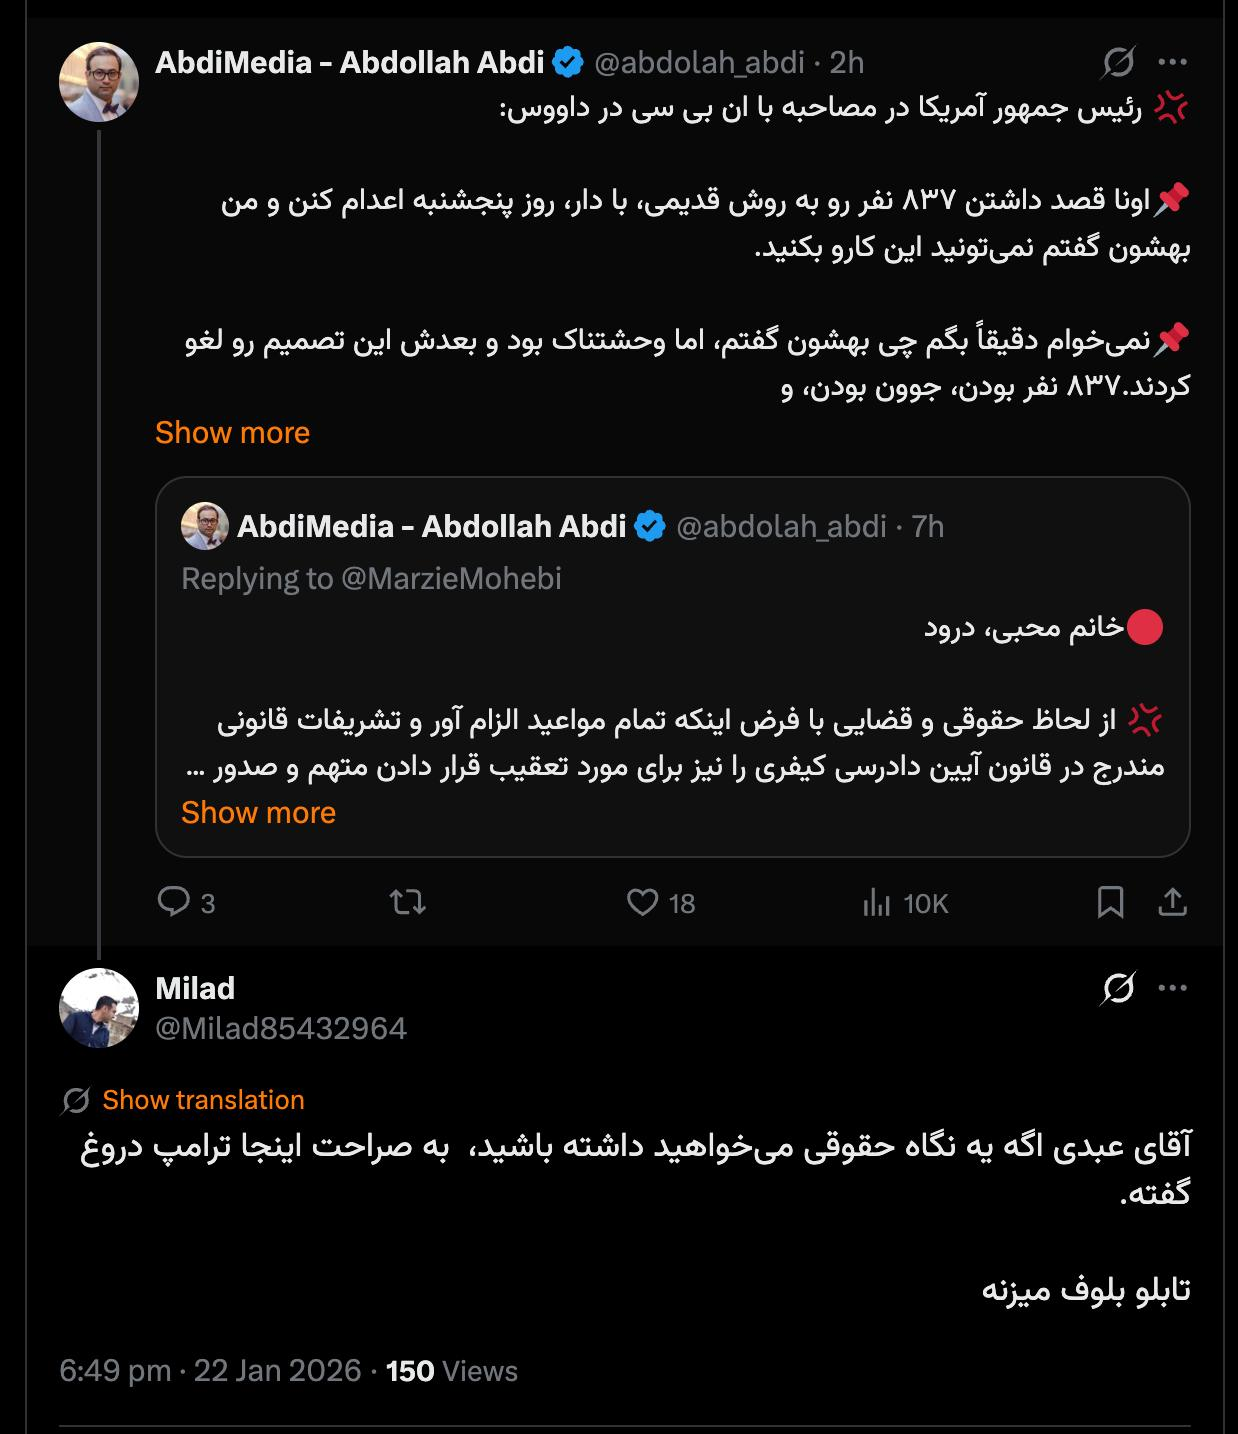Viewport: 1238px width, 1434px height.
Task: Like the post with 18 likes
Action: click(642, 903)
